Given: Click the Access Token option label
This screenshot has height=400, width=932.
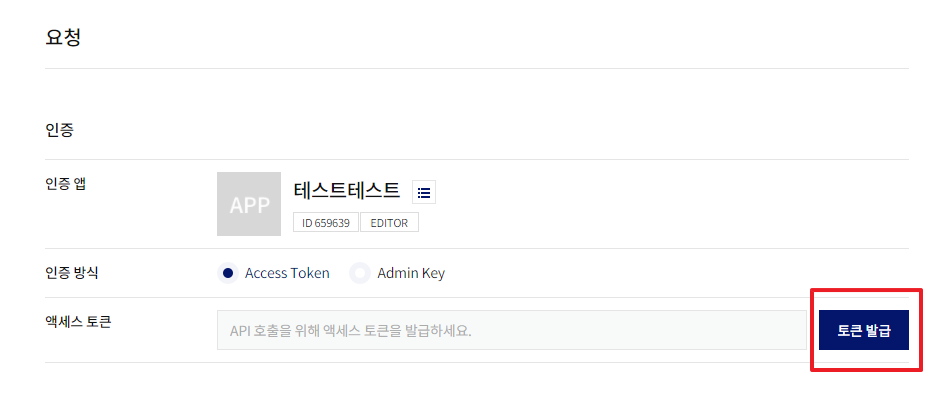Looking at the screenshot, I should click(x=287, y=273).
